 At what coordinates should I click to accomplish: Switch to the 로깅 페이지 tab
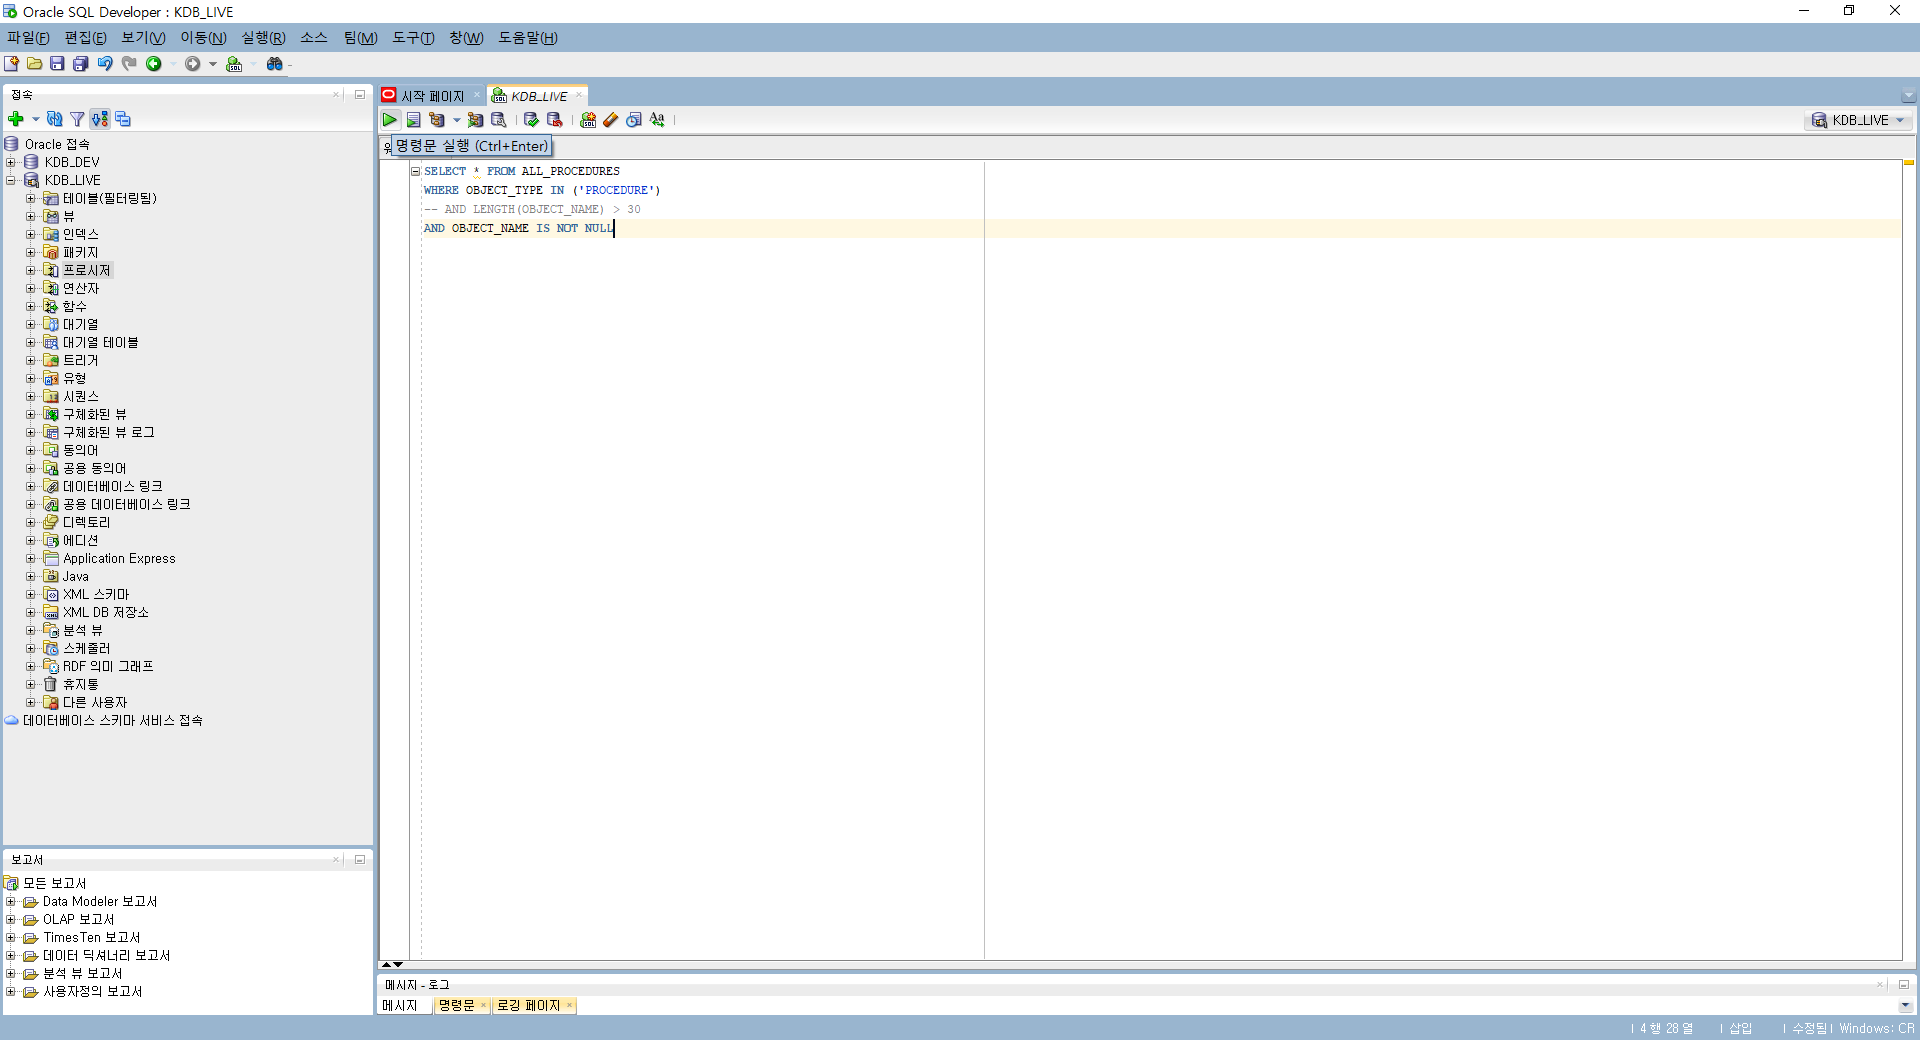(x=528, y=1005)
